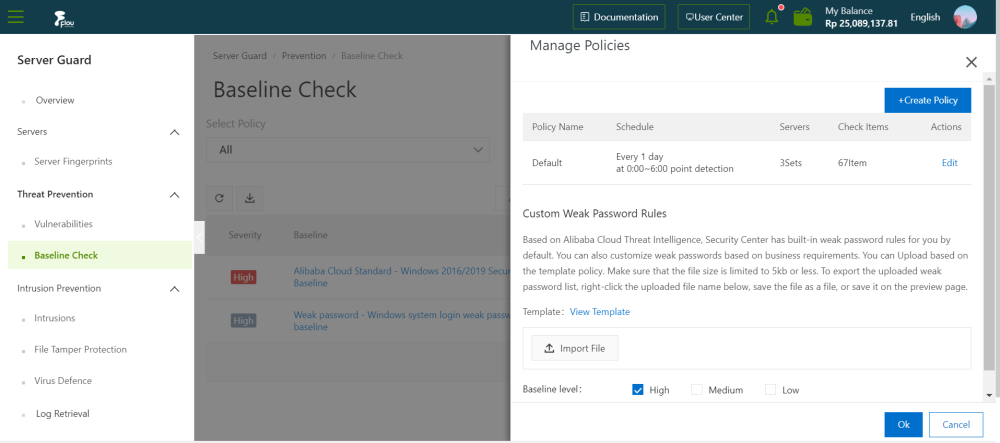Image resolution: width=1000 pixels, height=443 pixels.
Task: Open the Weak password Windows baseline link
Action: click(402, 321)
